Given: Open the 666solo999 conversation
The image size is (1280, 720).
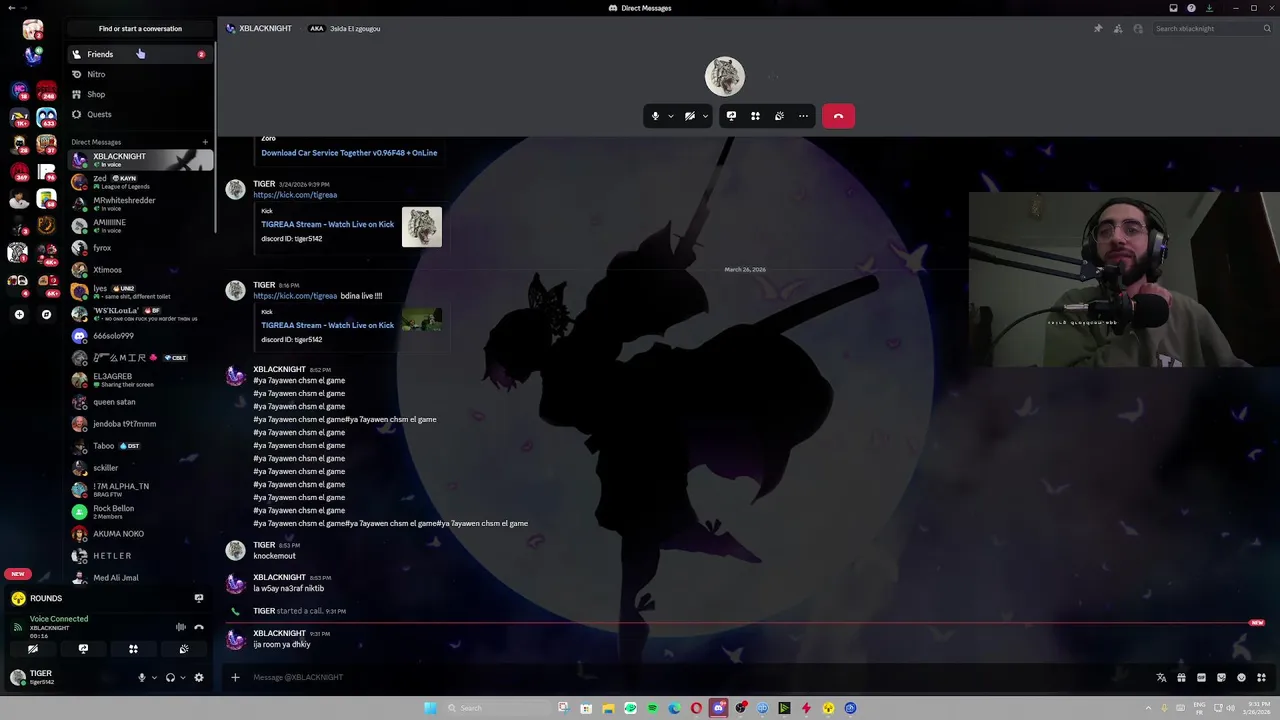Looking at the screenshot, I should (140, 336).
